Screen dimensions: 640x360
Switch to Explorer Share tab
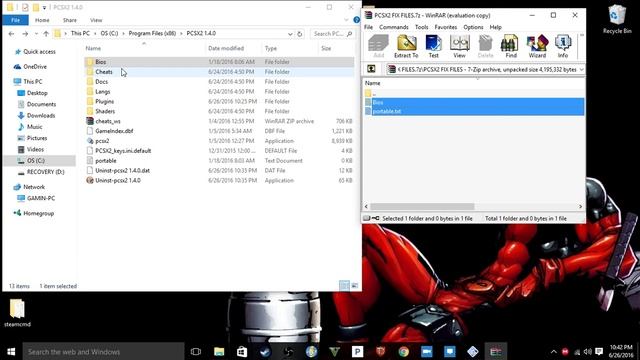coord(69,20)
